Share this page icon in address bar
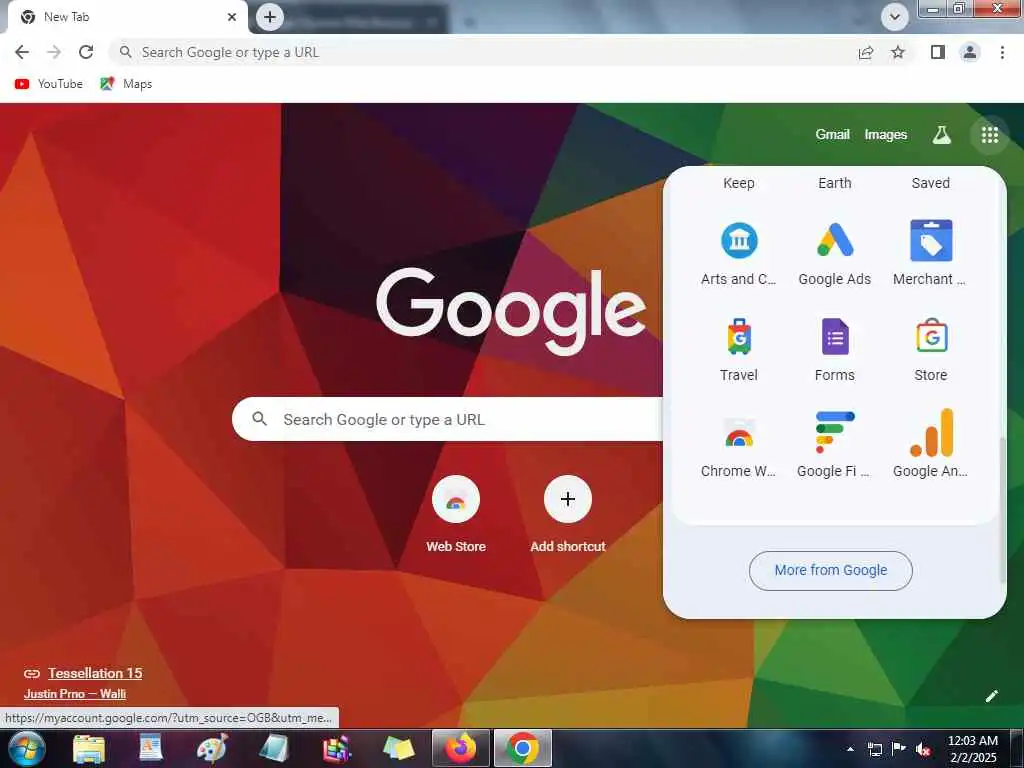Viewport: 1024px width, 768px height. [866, 53]
